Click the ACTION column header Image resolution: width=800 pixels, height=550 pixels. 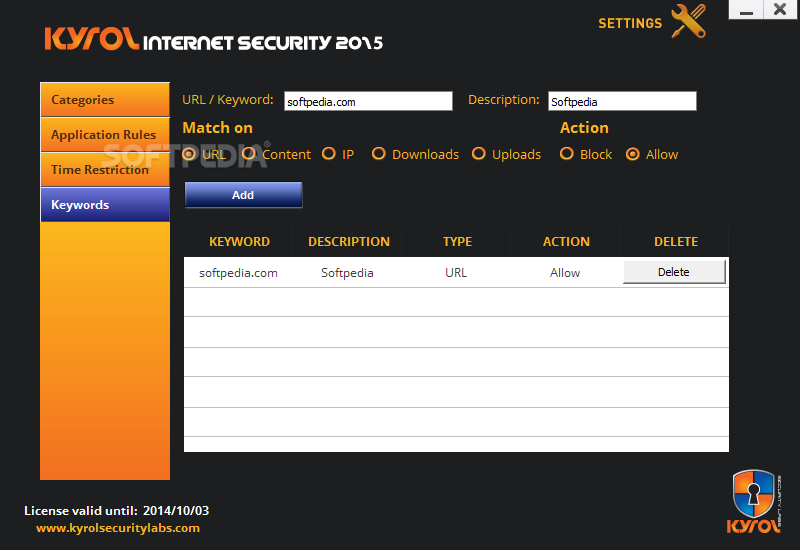[x=566, y=242]
